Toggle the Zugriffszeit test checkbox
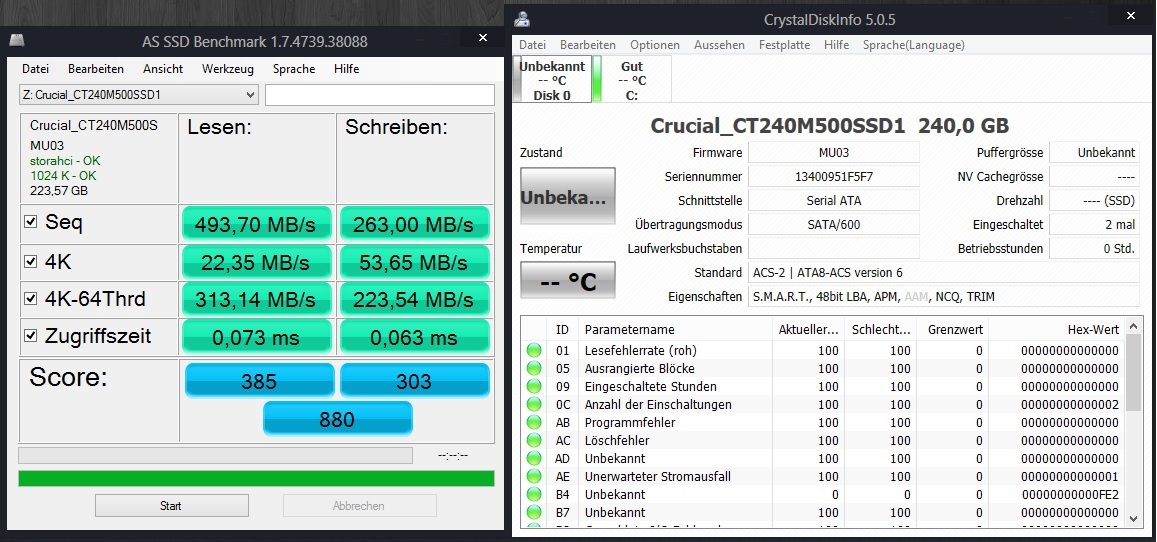Viewport: 1157px width, 542px height. 30,336
